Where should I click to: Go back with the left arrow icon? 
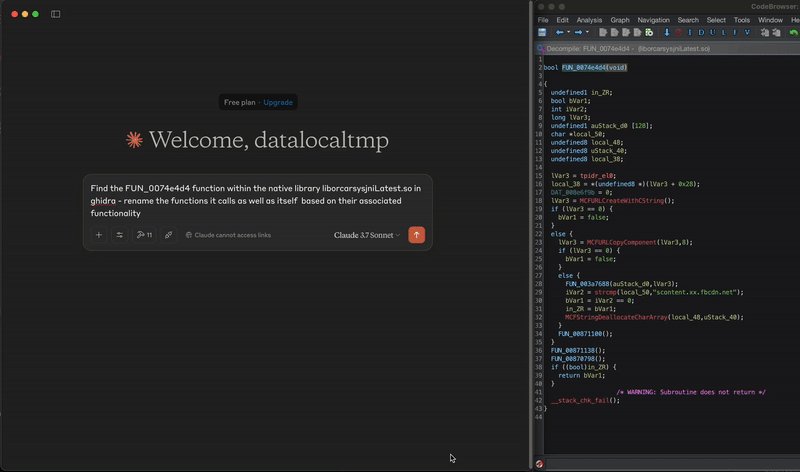click(560, 33)
